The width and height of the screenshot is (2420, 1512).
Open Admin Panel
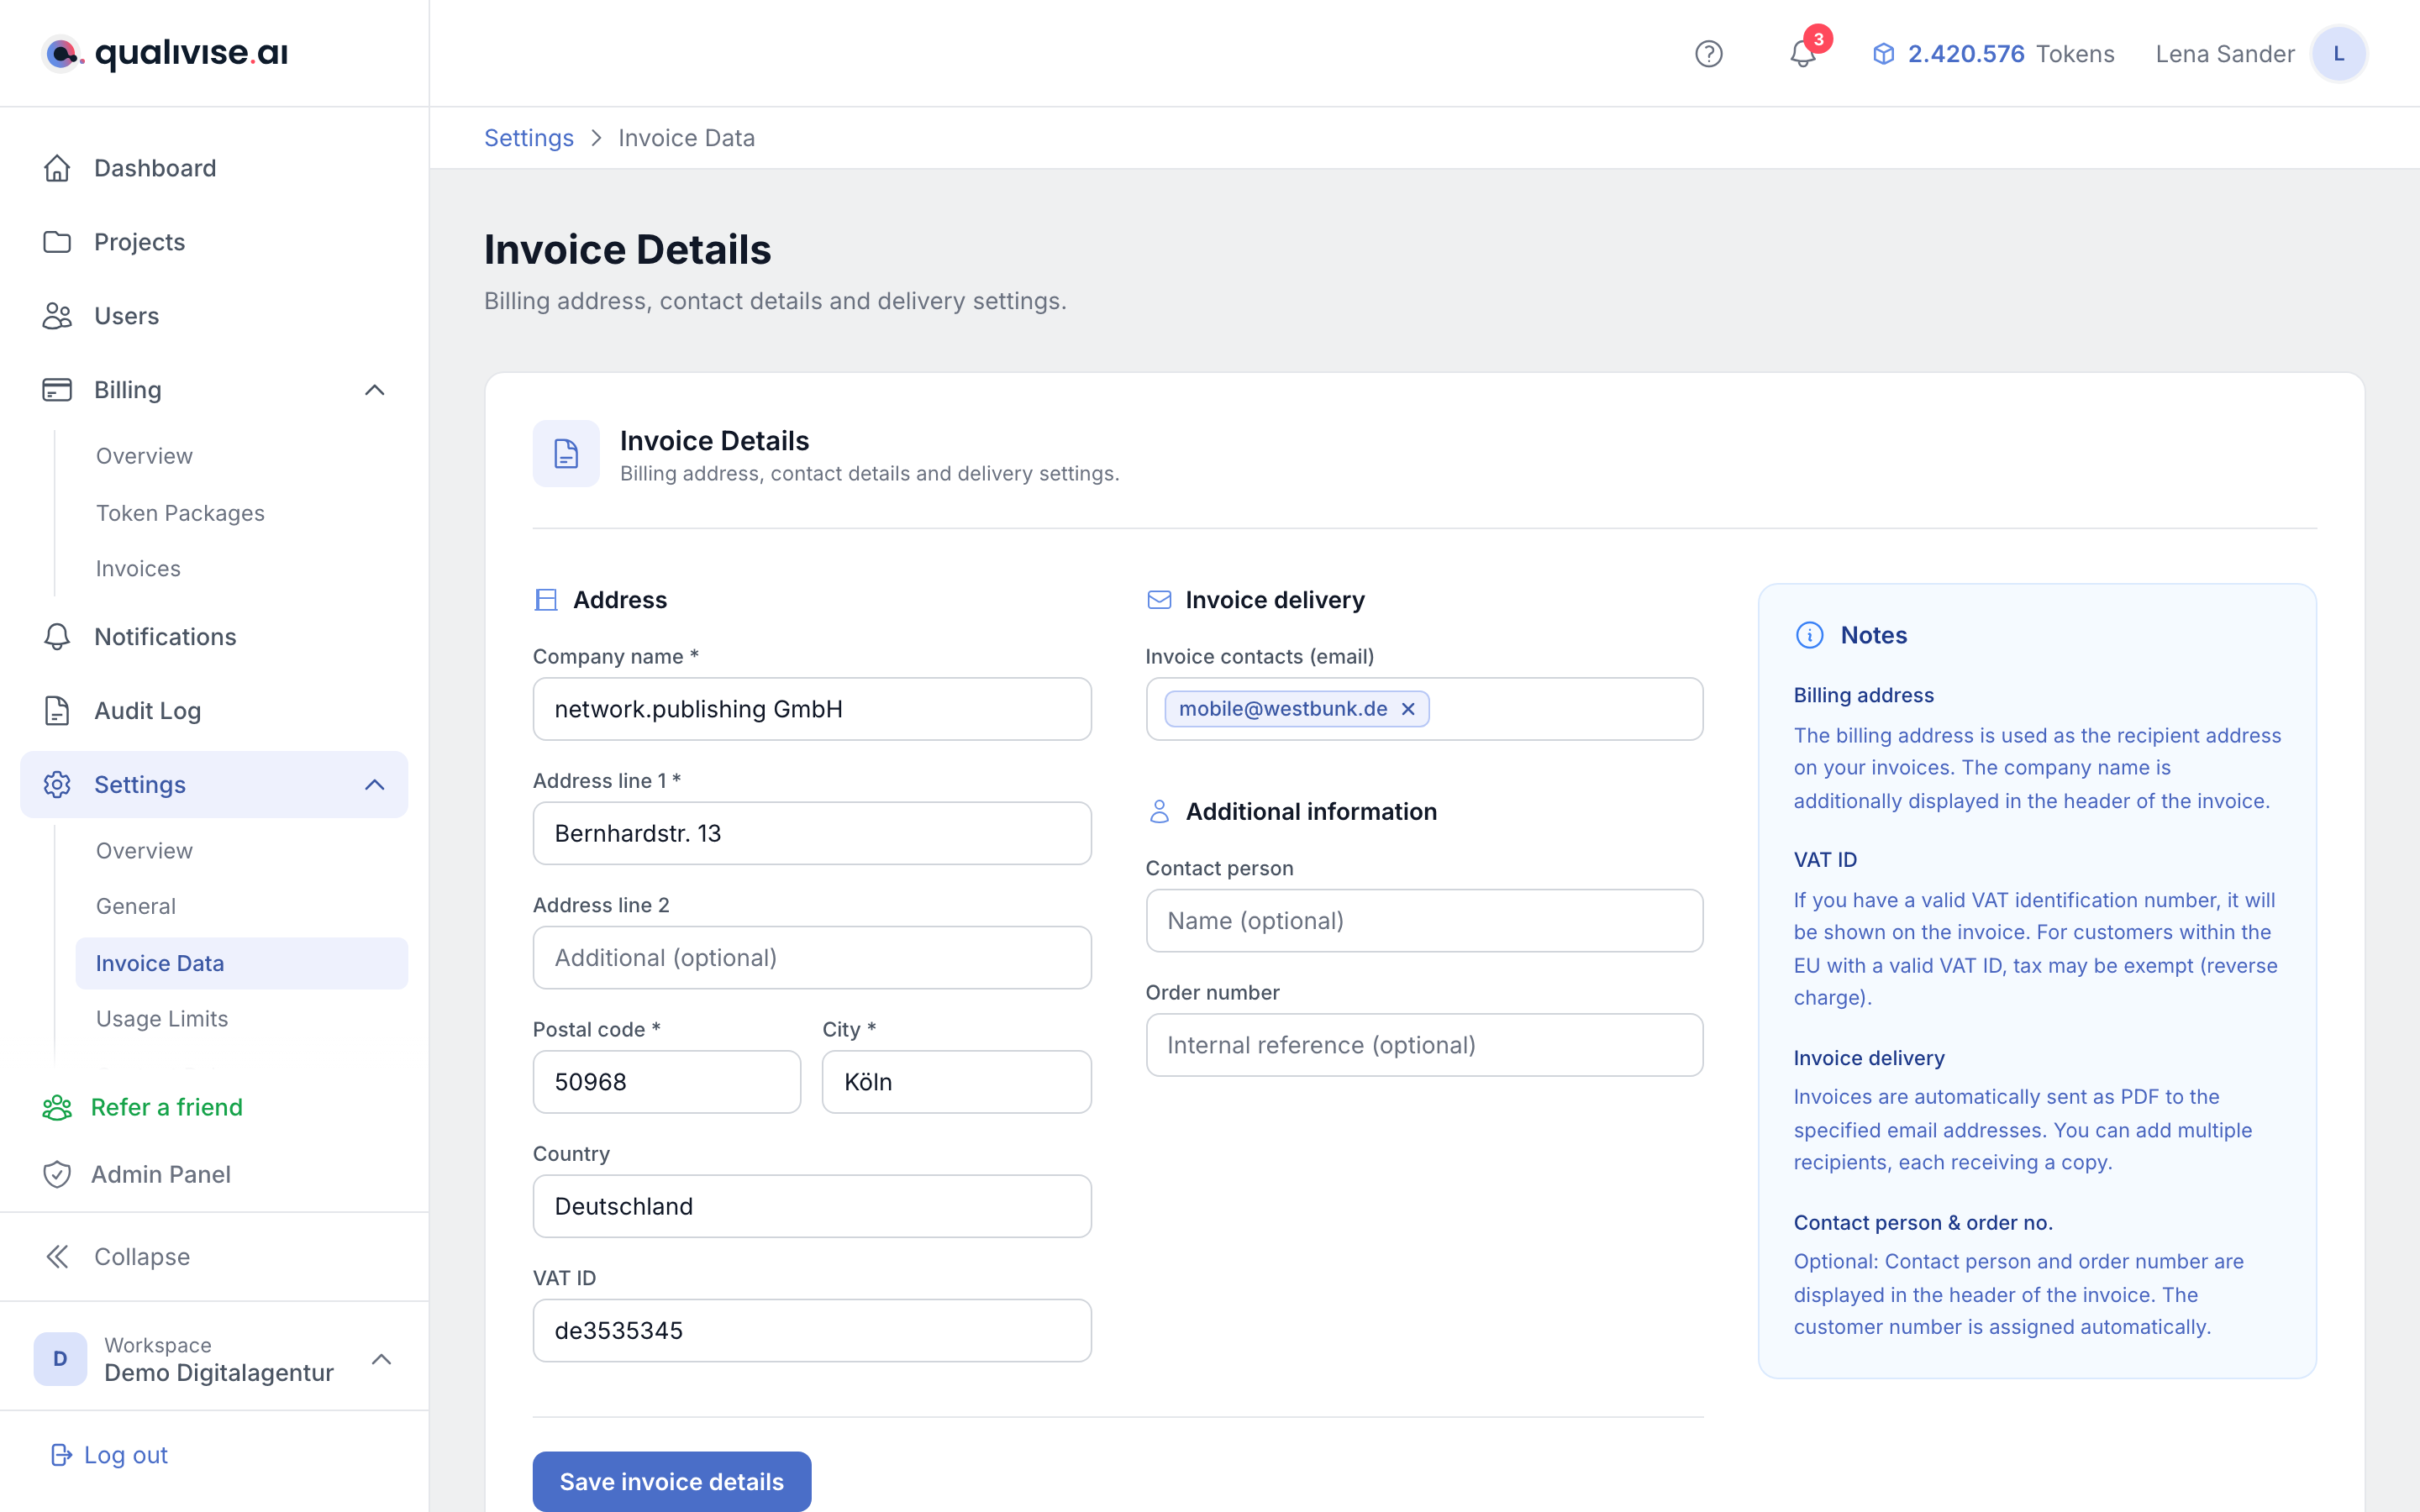tap(161, 1174)
